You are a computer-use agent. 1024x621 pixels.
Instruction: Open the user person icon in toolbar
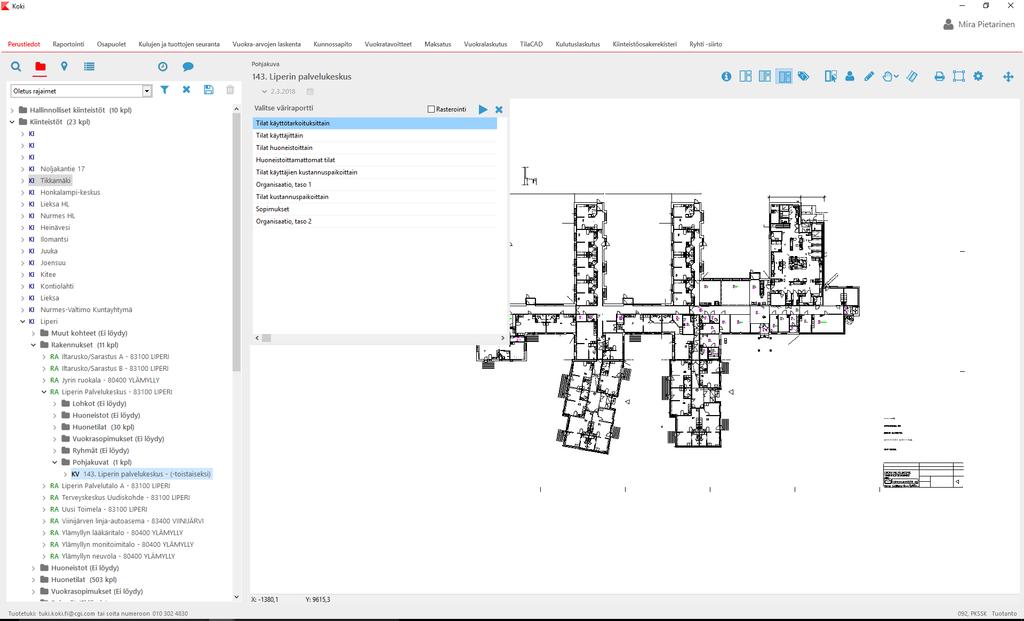pyautogui.click(x=850, y=76)
